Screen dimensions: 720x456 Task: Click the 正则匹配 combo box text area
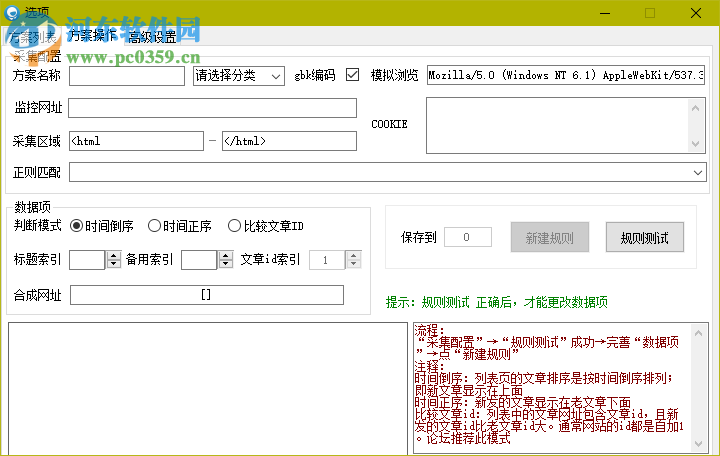[379, 173]
